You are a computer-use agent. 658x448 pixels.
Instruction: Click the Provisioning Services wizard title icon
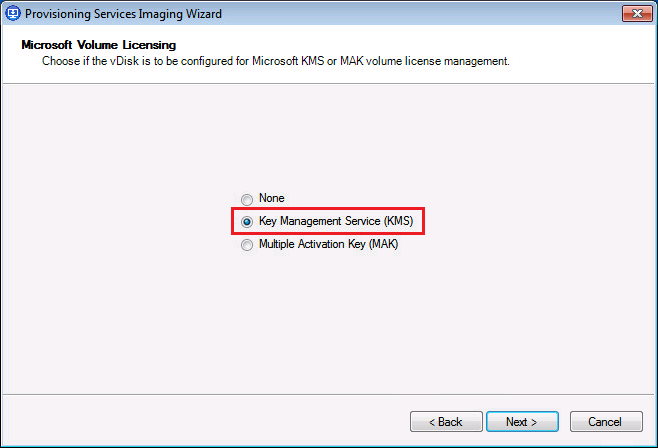[x=12, y=14]
